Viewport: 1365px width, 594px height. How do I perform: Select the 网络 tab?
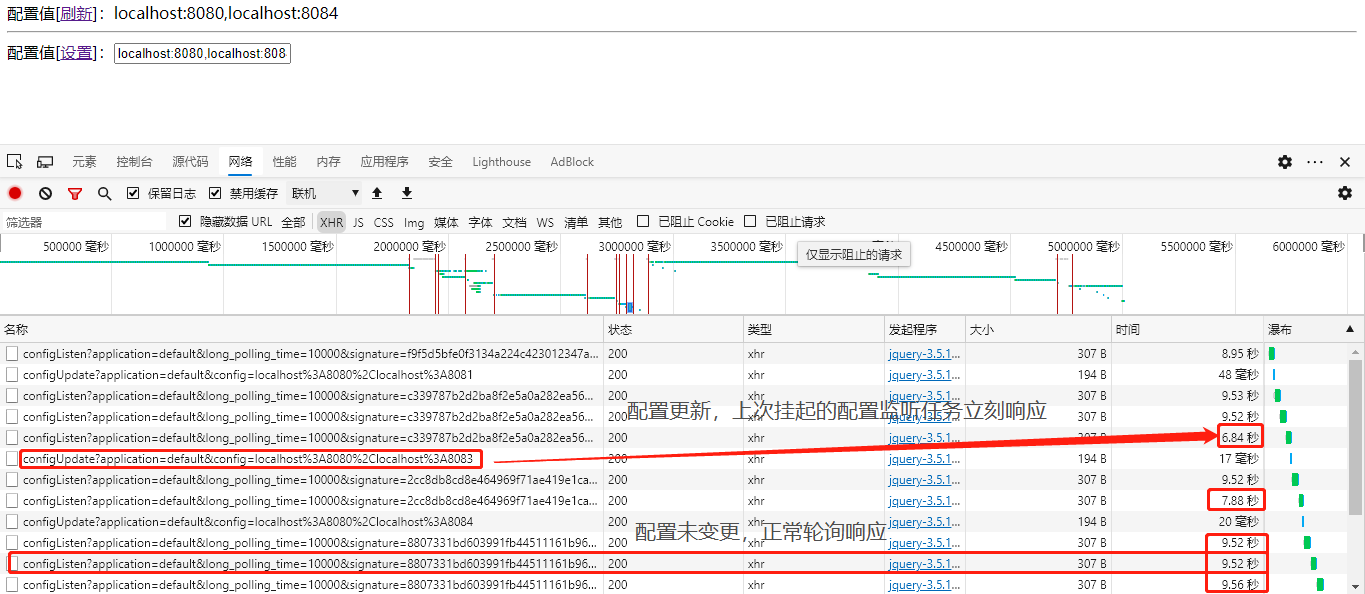point(240,161)
